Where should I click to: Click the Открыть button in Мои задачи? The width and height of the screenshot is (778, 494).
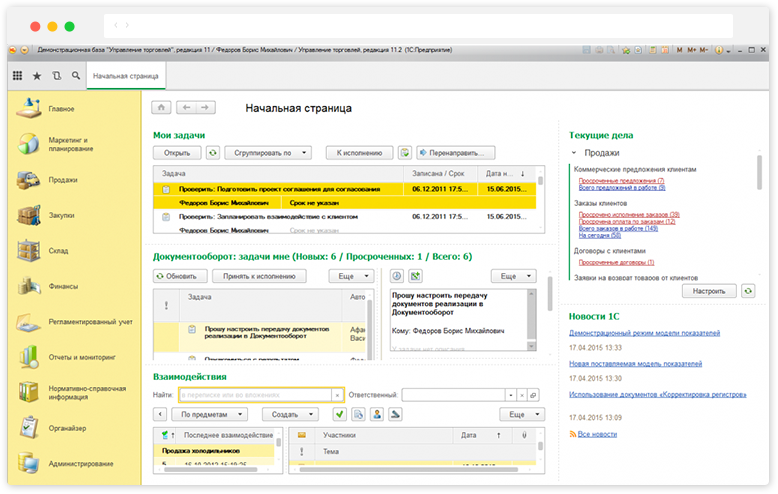[x=177, y=153]
